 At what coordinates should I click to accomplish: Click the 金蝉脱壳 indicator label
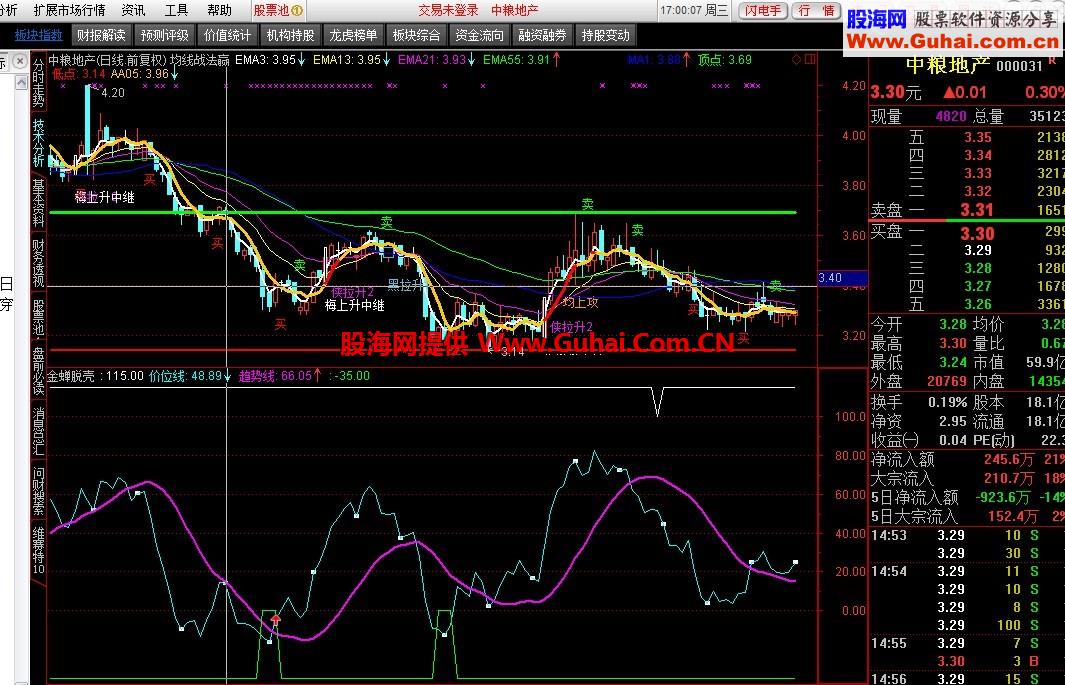coord(71,375)
